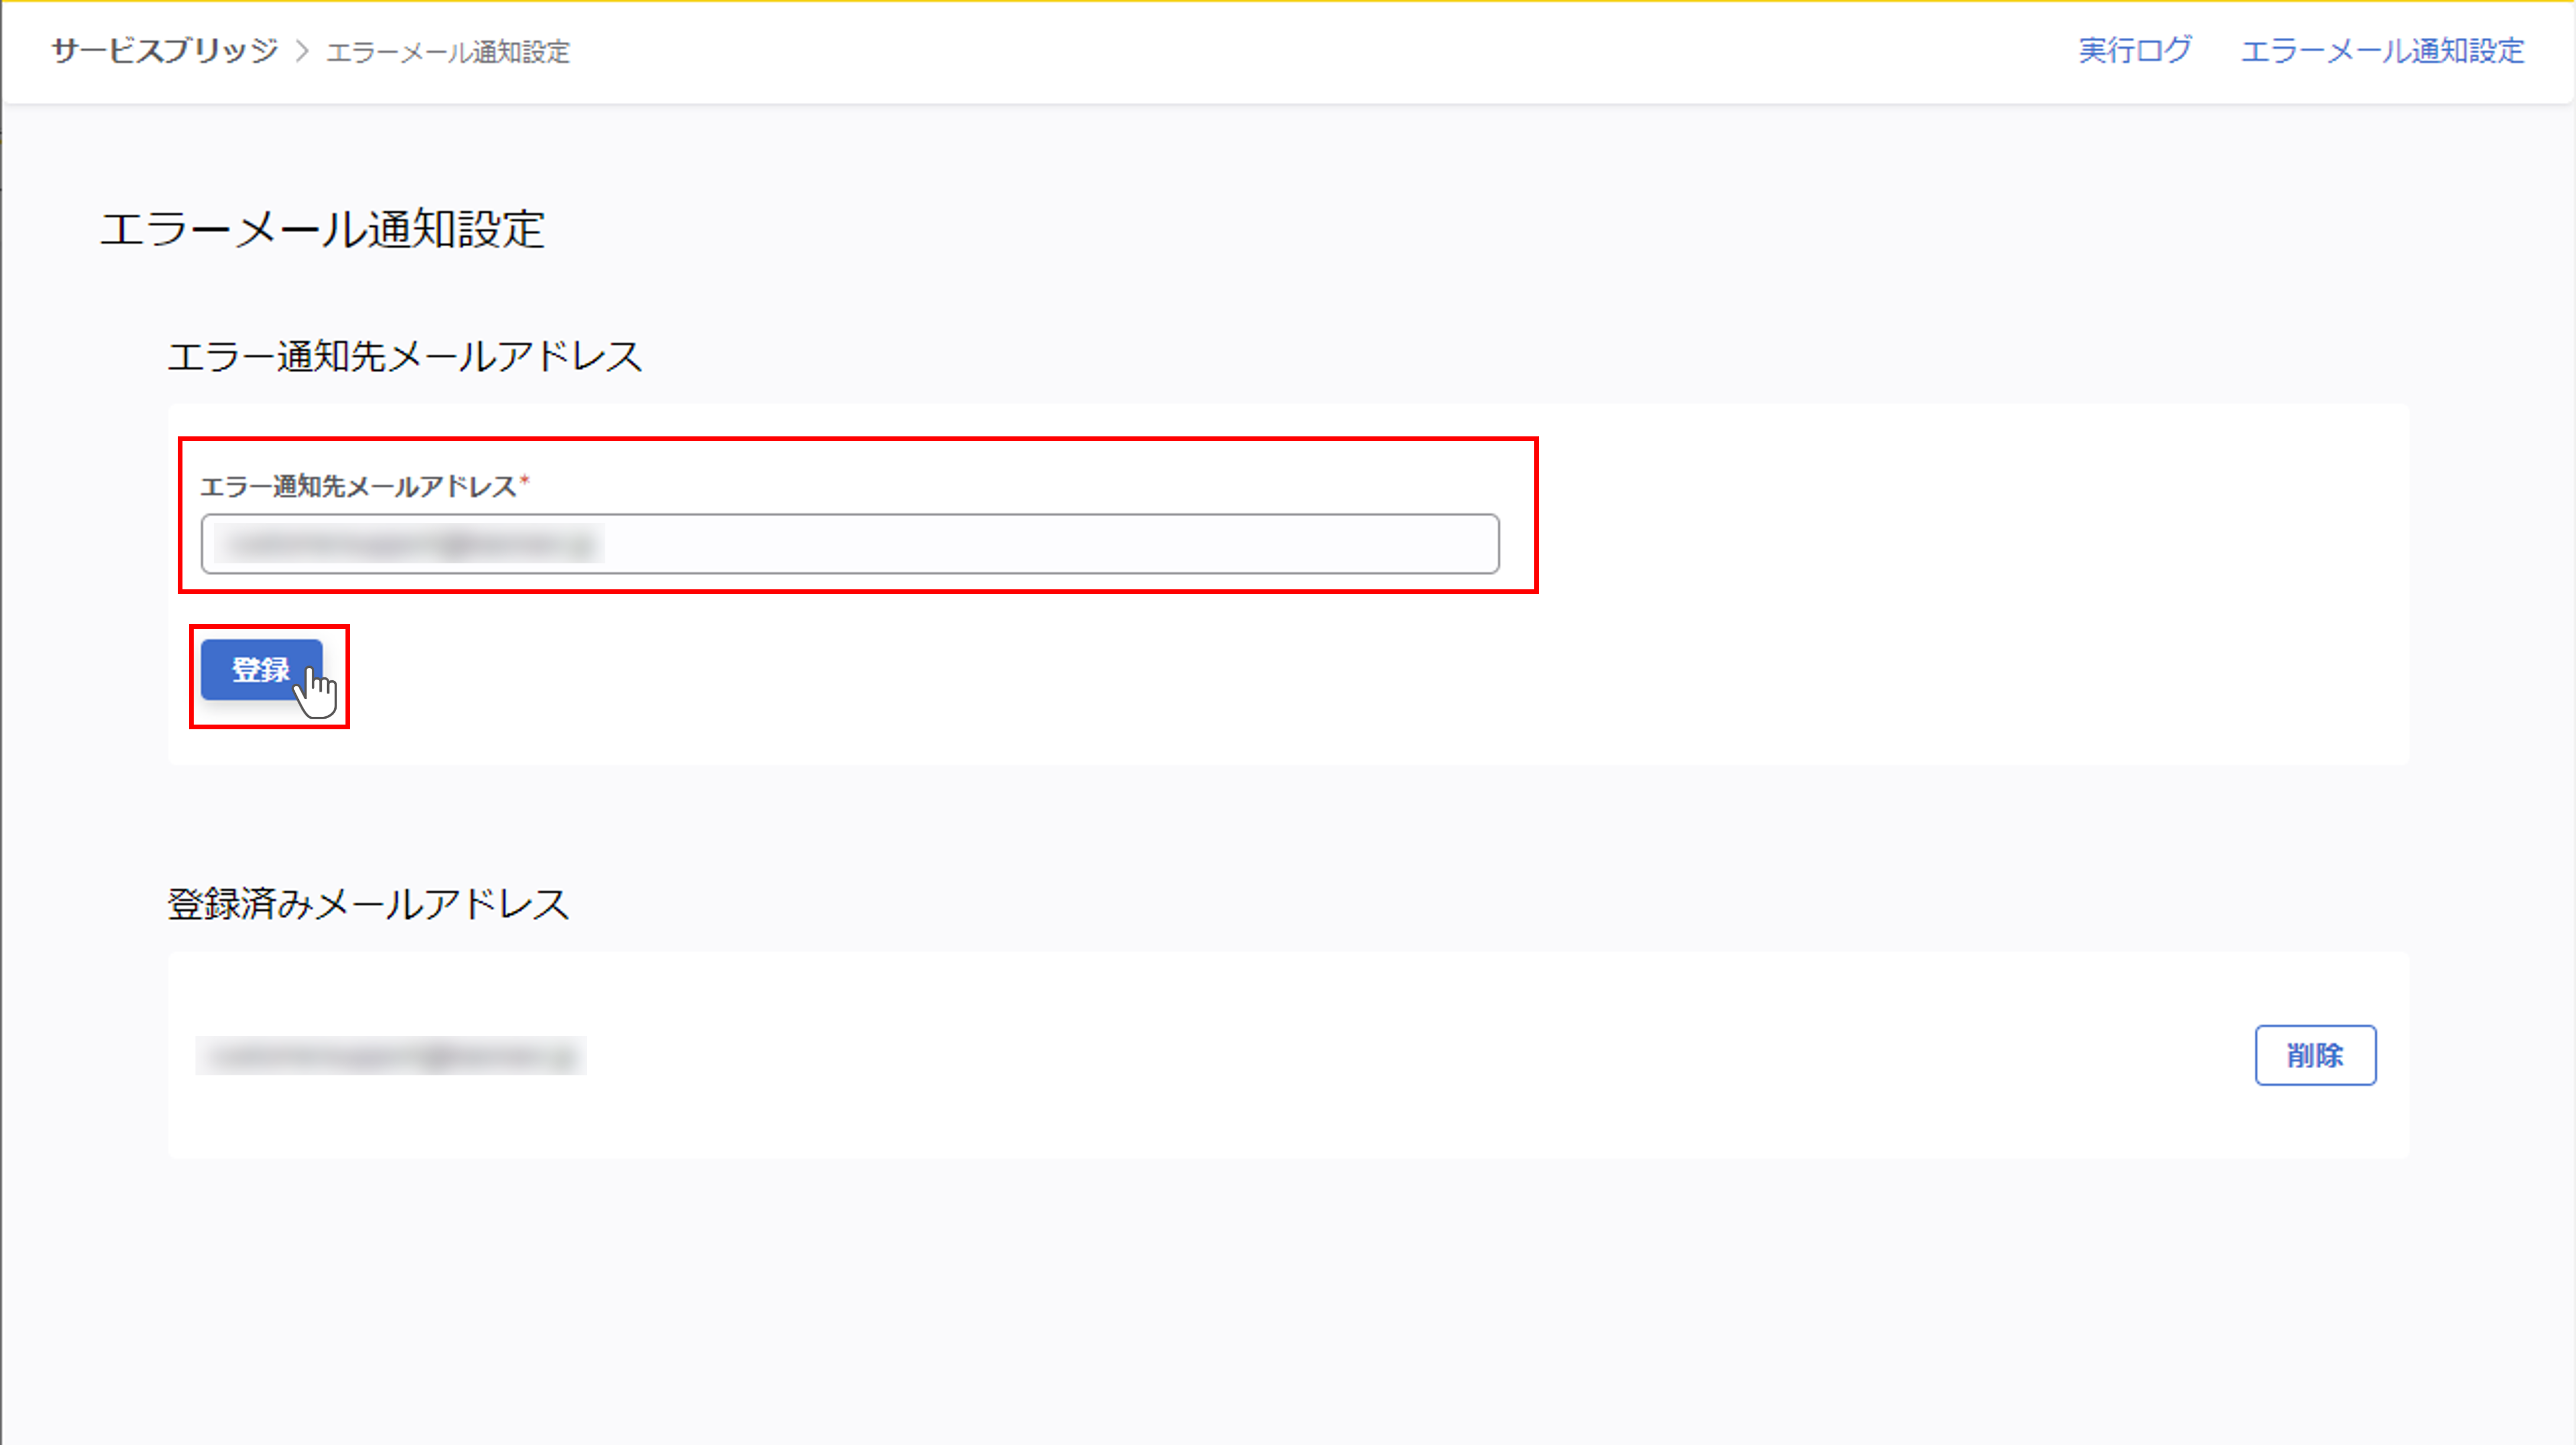Open エラーメール通知設定 in the top-right navigation
The image size is (2576, 1445).
pos(2382,51)
